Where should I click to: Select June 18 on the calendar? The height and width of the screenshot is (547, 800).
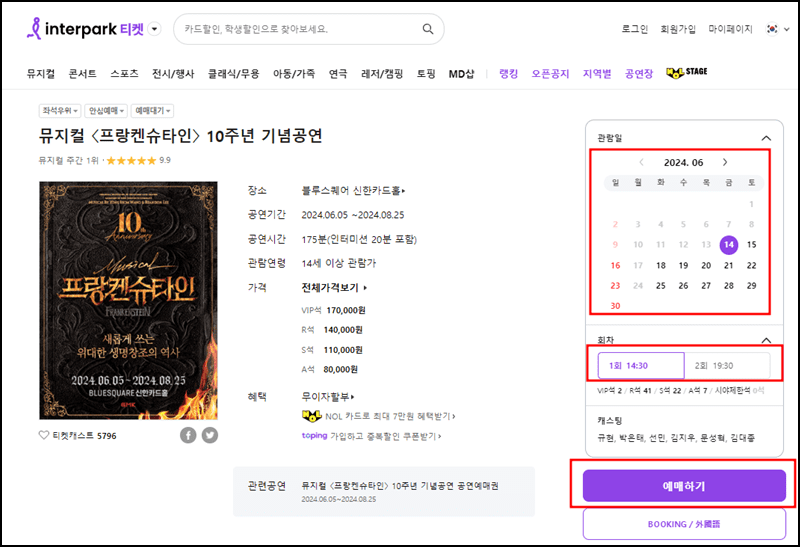[x=661, y=265]
